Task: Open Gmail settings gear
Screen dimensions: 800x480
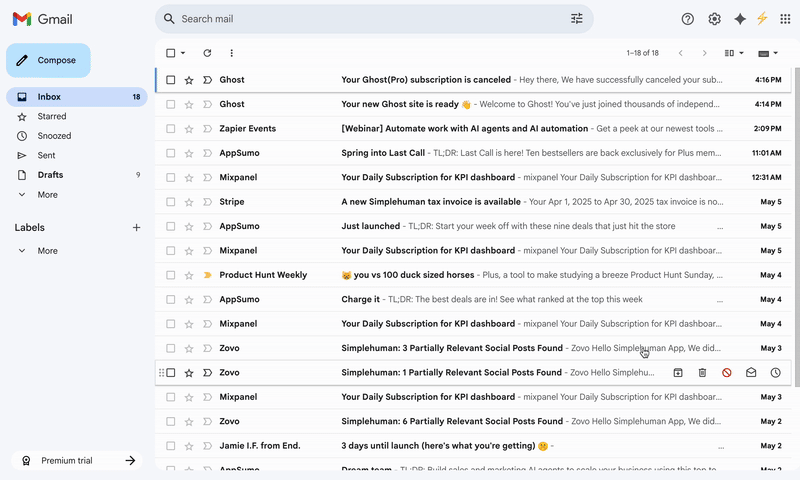Action: pyautogui.click(x=714, y=19)
